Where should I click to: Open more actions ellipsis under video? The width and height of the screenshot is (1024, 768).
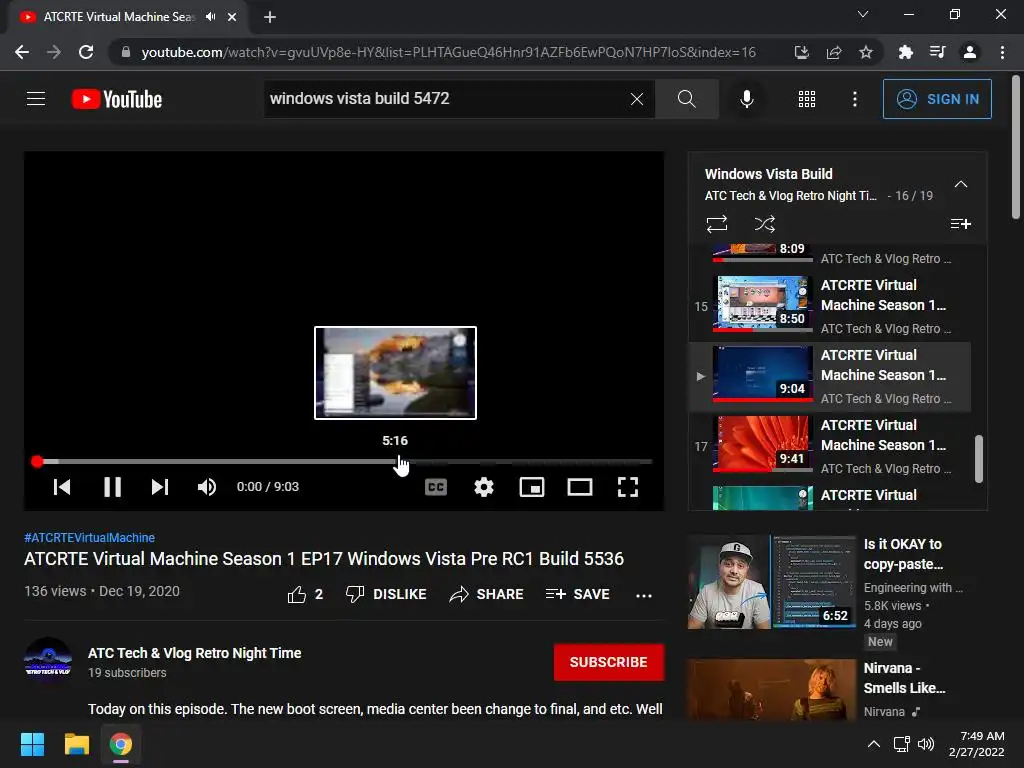point(644,595)
